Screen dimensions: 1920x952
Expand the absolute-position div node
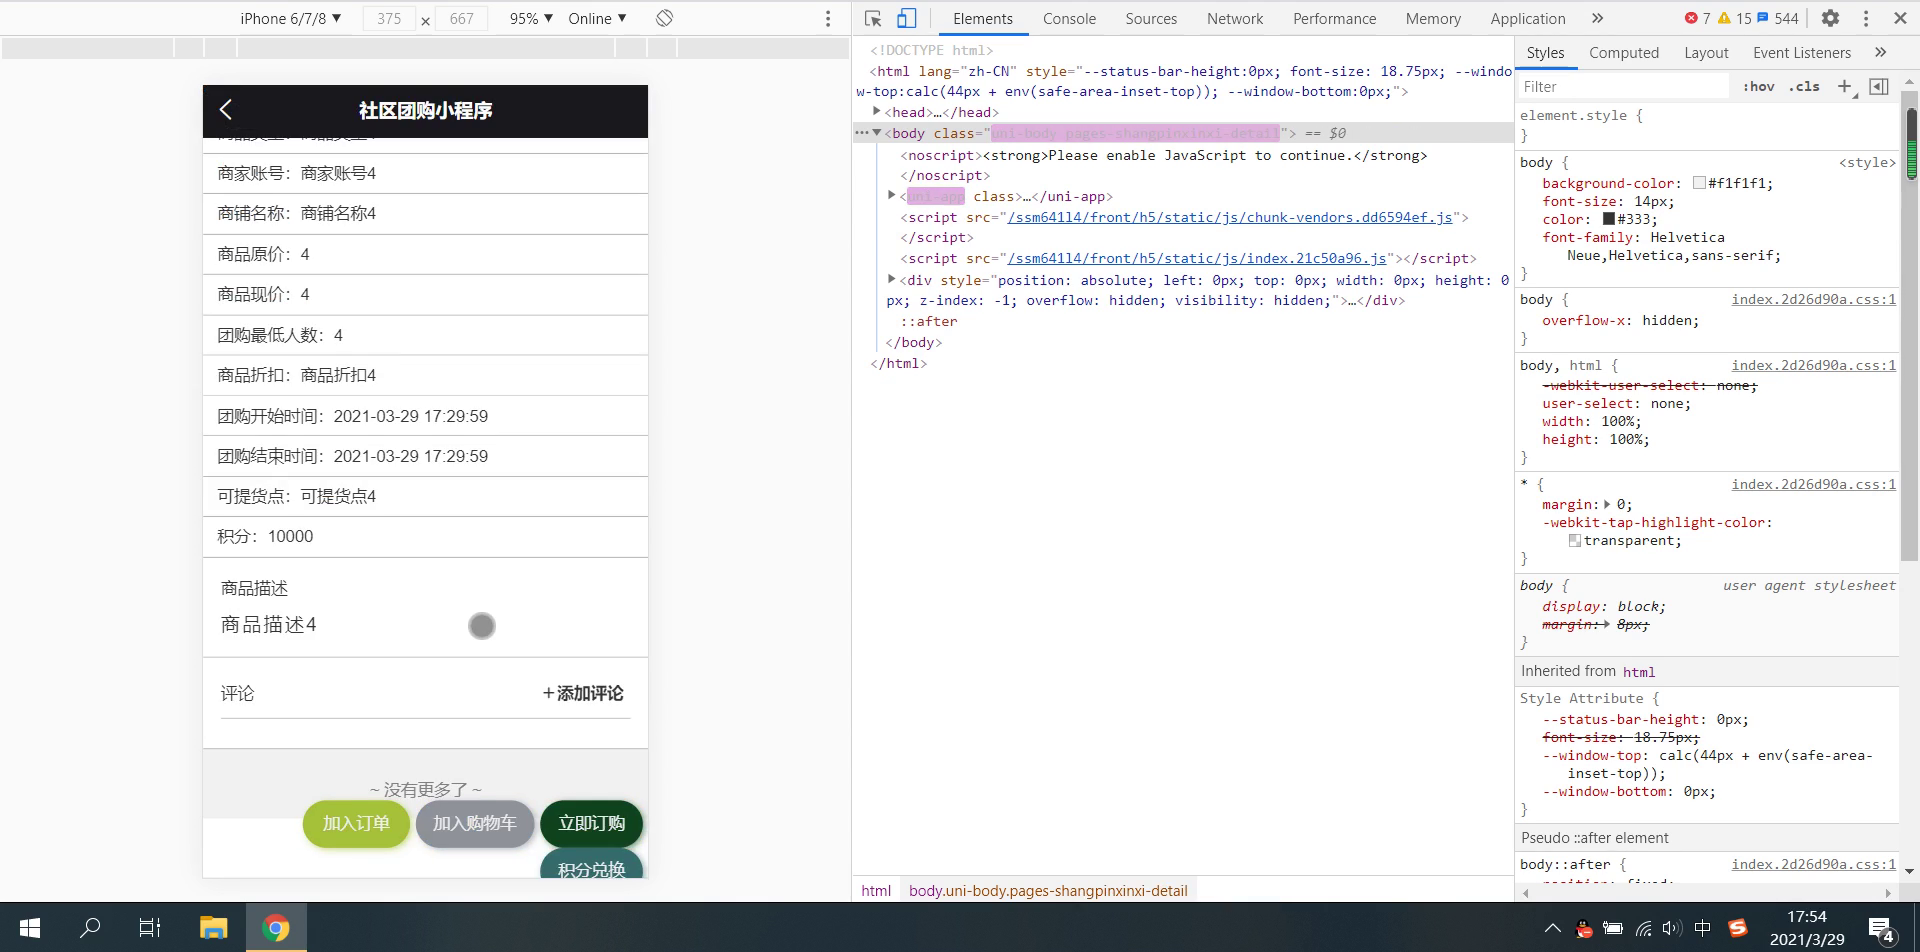tap(892, 279)
